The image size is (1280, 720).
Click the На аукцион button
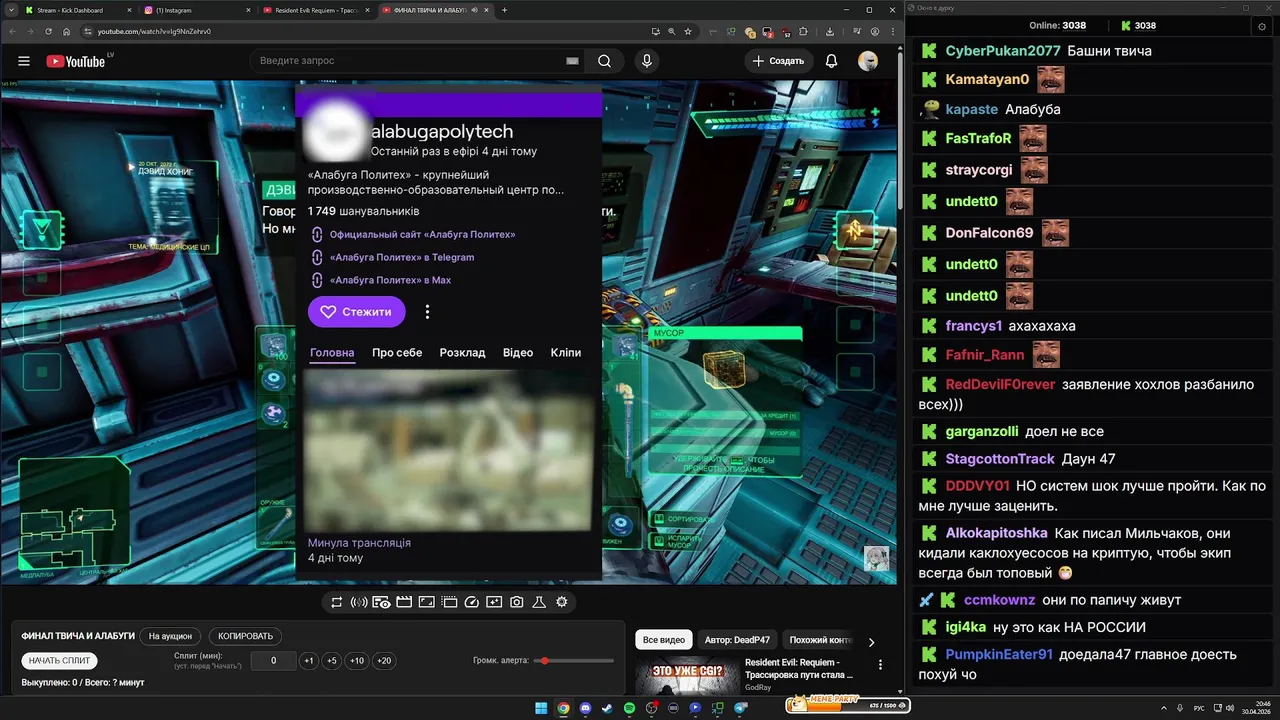pyautogui.click(x=170, y=636)
